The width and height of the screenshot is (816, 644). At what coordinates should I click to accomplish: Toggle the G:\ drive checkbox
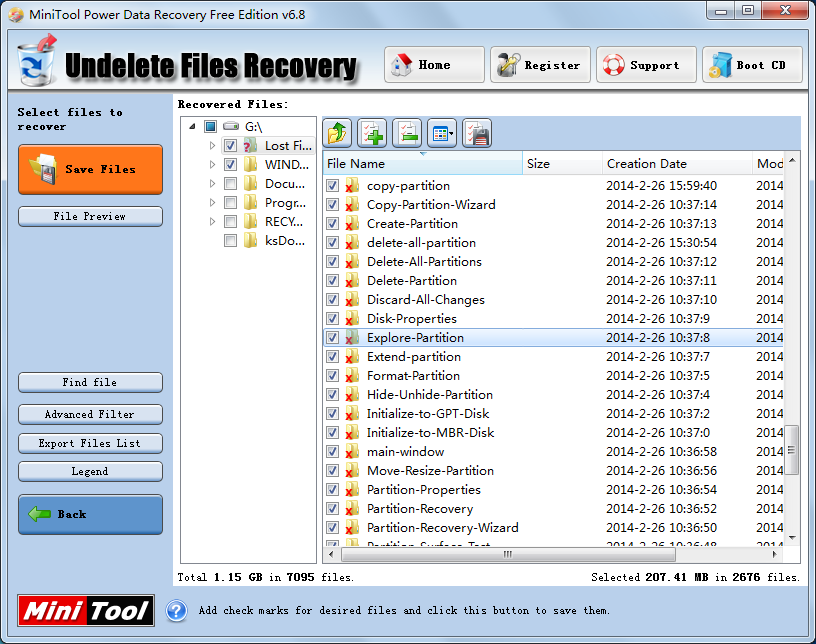point(210,127)
